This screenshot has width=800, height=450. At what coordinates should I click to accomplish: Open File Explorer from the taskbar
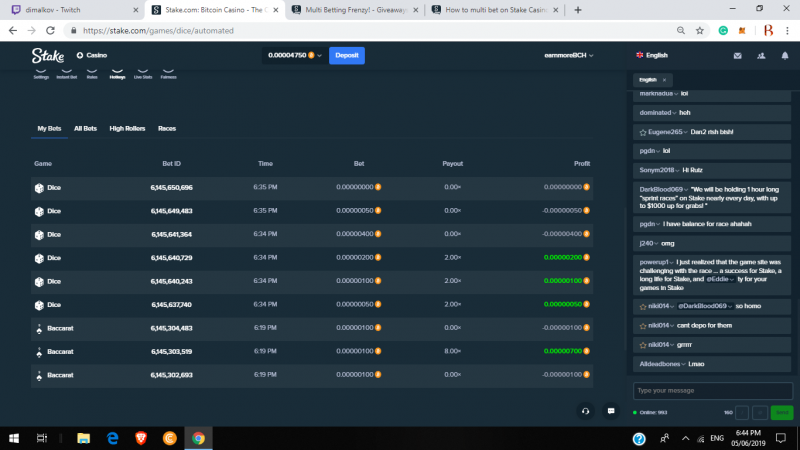click(84, 438)
